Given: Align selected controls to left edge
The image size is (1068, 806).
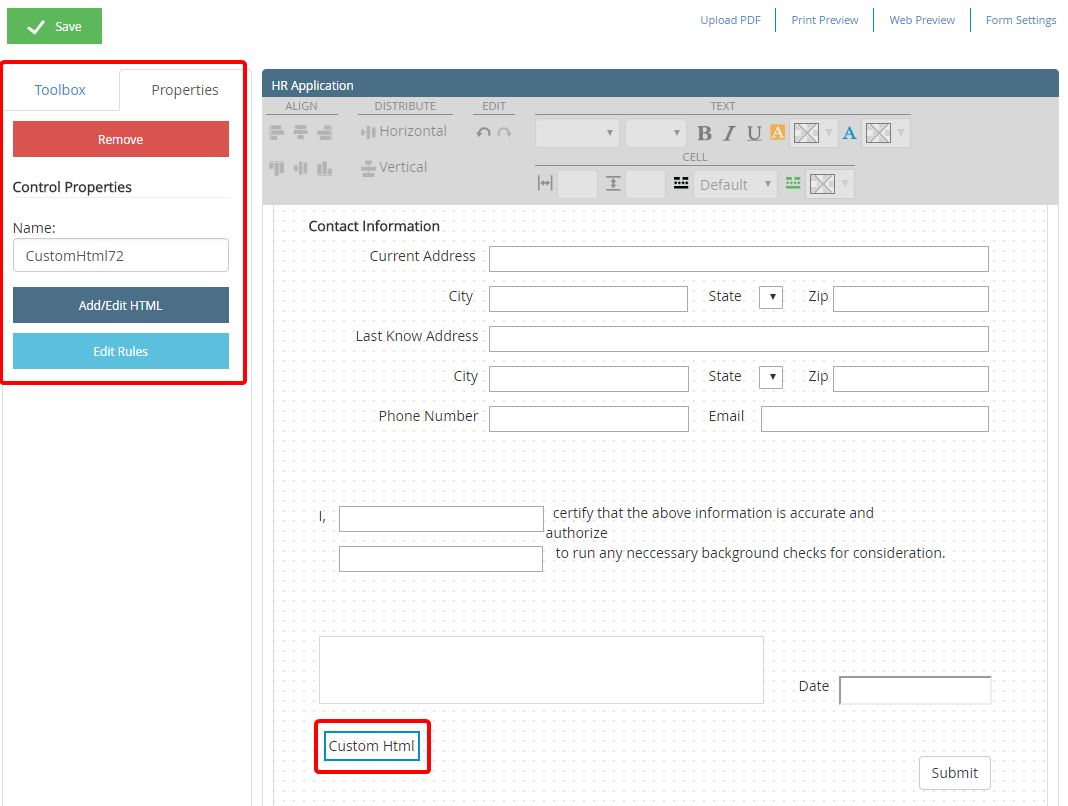Looking at the screenshot, I should pos(276,132).
